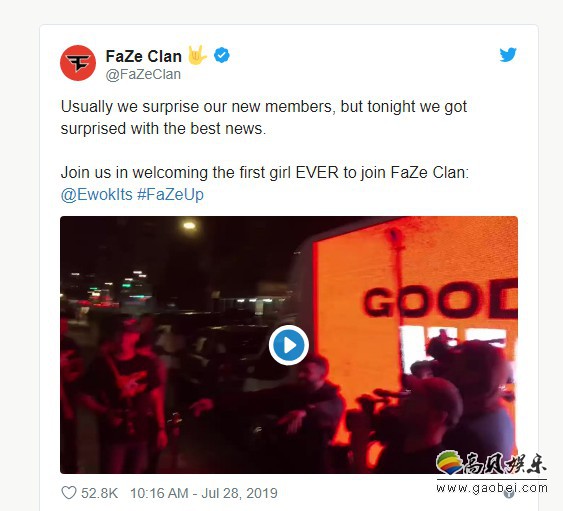Image resolution: width=563 pixels, height=511 pixels.
Task: Open the @FaZeClan handle link
Action: click(x=143, y=74)
